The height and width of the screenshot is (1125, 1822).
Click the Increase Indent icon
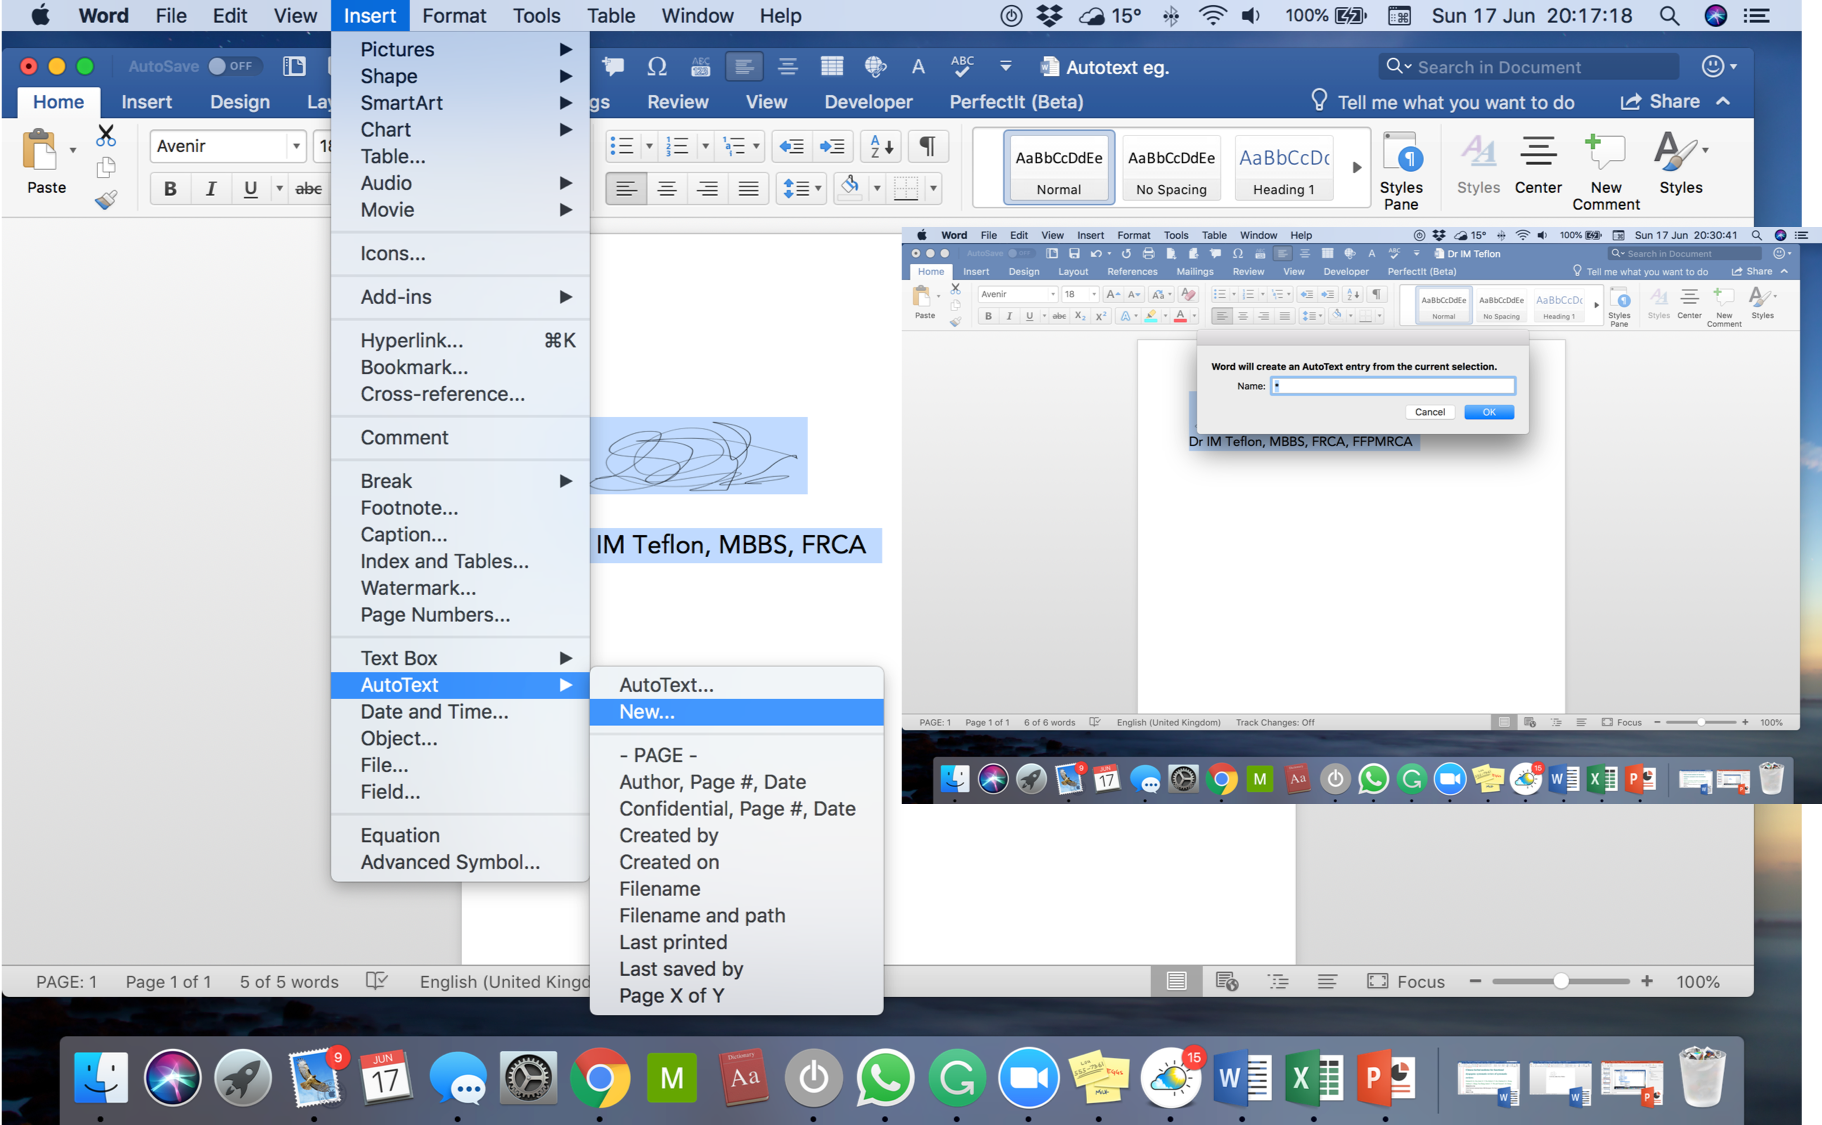[x=832, y=146]
